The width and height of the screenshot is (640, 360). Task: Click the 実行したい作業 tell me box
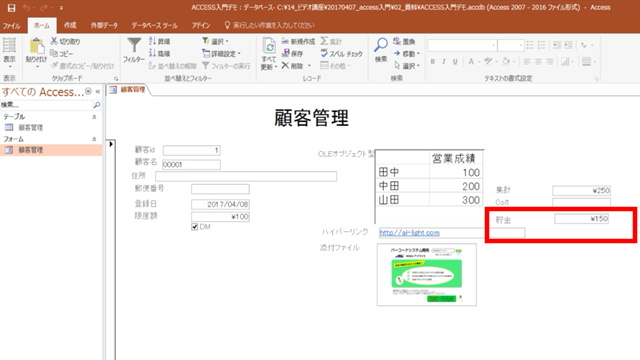coord(270,25)
